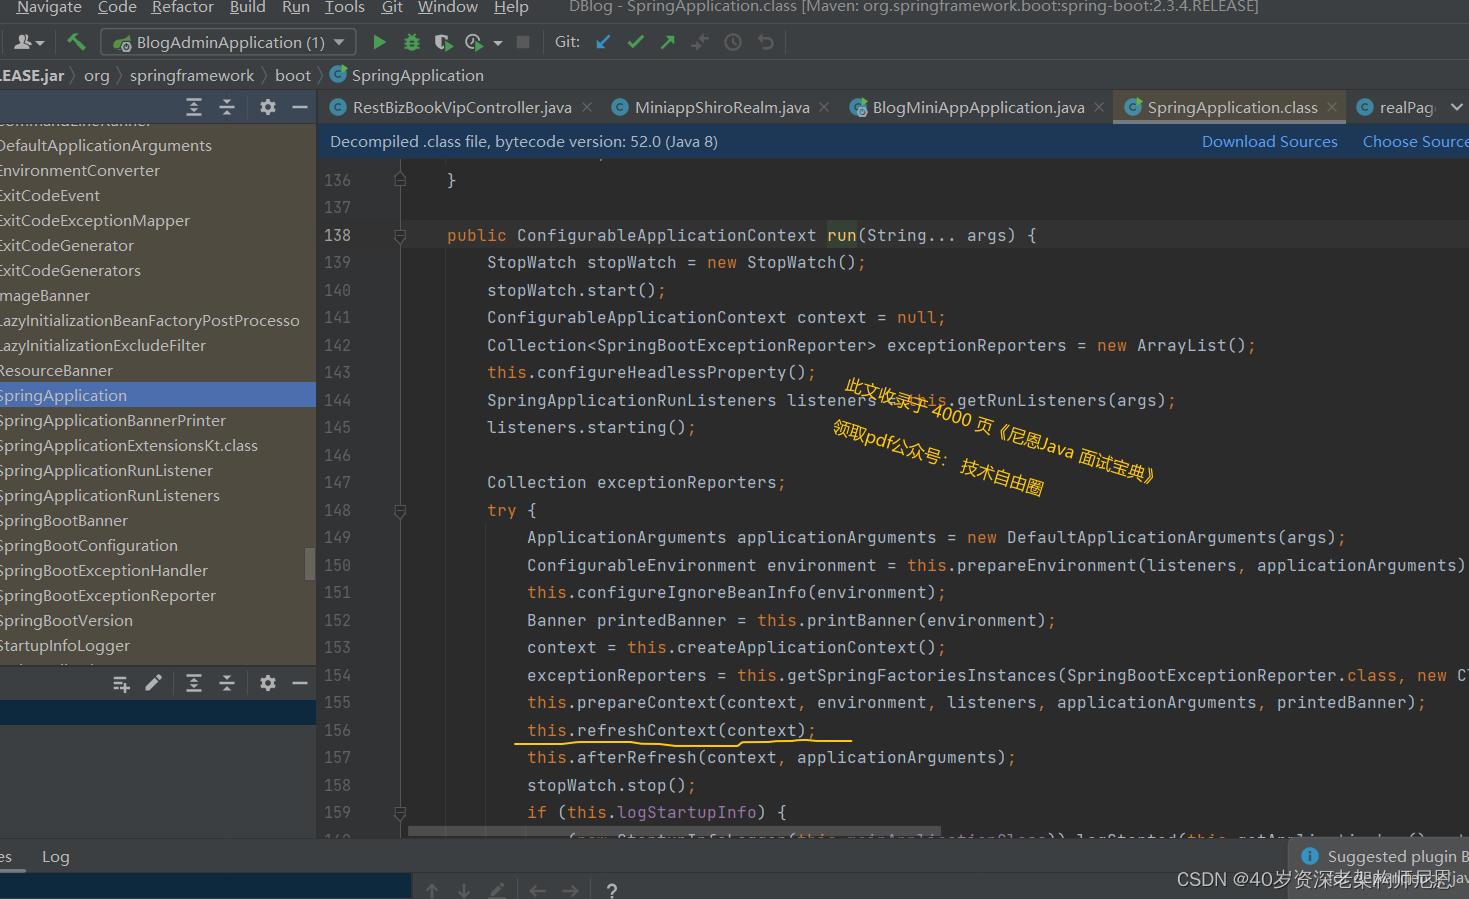Show hidden editor tabs dropdown
This screenshot has height=899, width=1469.
(1456, 107)
